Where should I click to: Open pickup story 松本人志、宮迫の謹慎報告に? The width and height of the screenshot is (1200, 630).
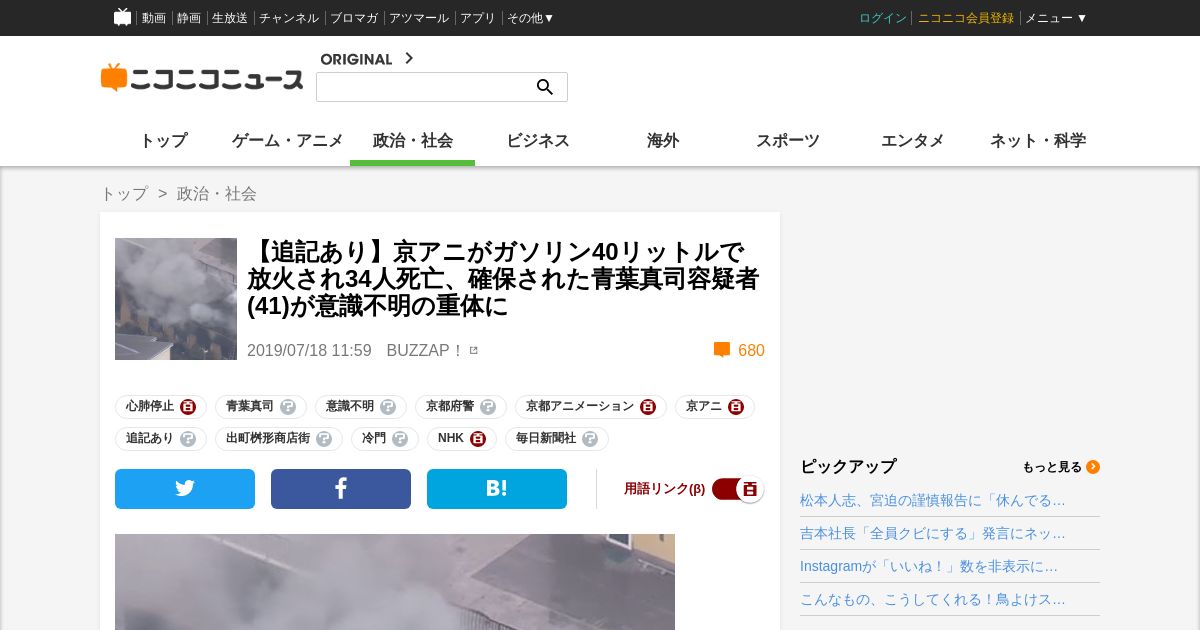[933, 500]
